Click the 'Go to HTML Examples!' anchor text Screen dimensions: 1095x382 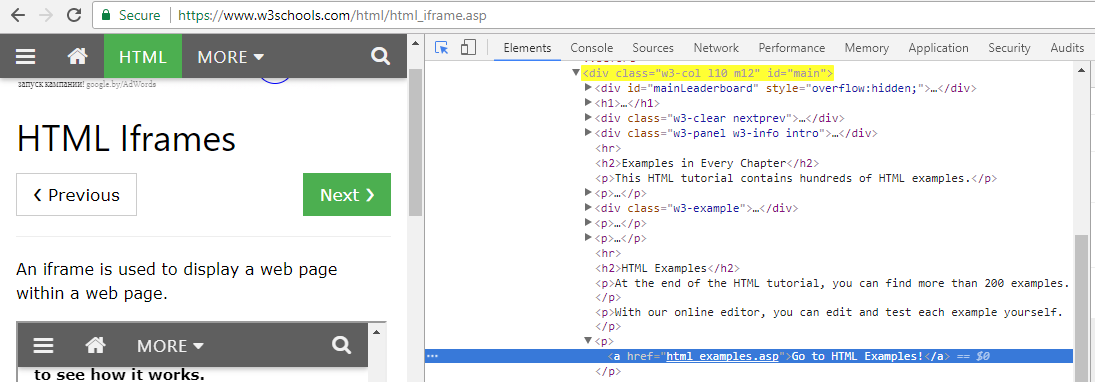(x=858, y=356)
